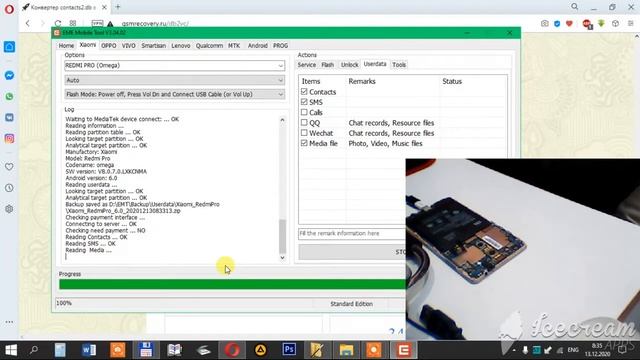The image size is (640, 360).
Task: Open the Windows Start menu
Action: (x=11, y=350)
